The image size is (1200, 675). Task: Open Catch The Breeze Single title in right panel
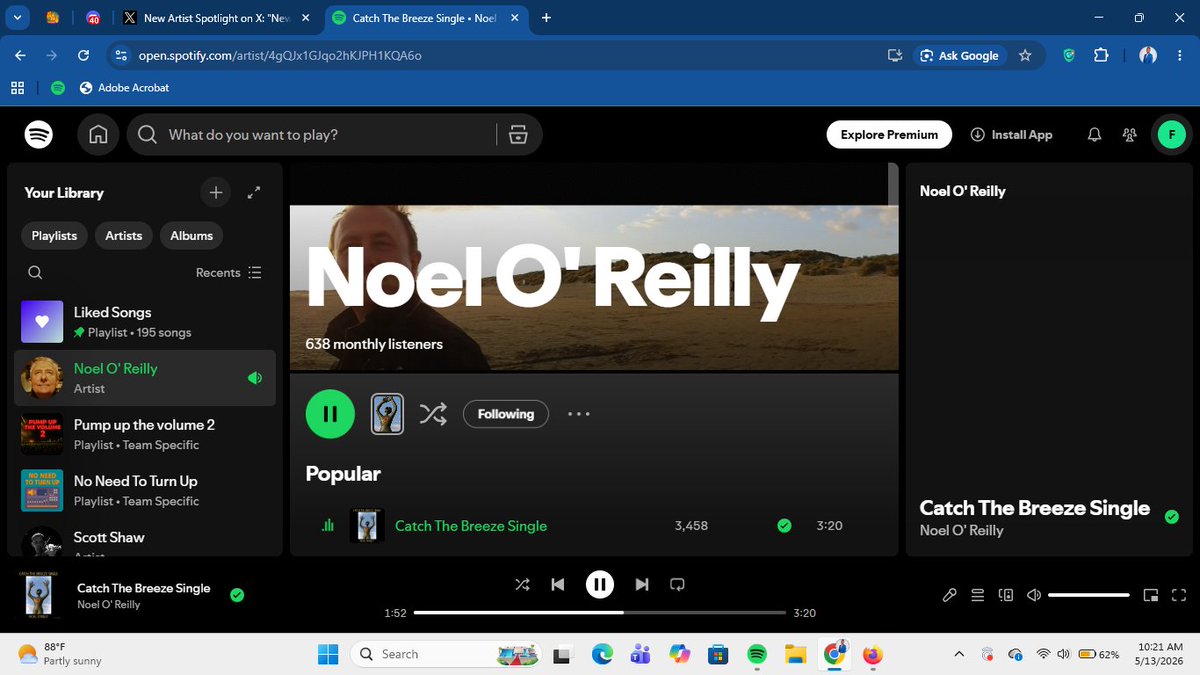coord(1035,508)
